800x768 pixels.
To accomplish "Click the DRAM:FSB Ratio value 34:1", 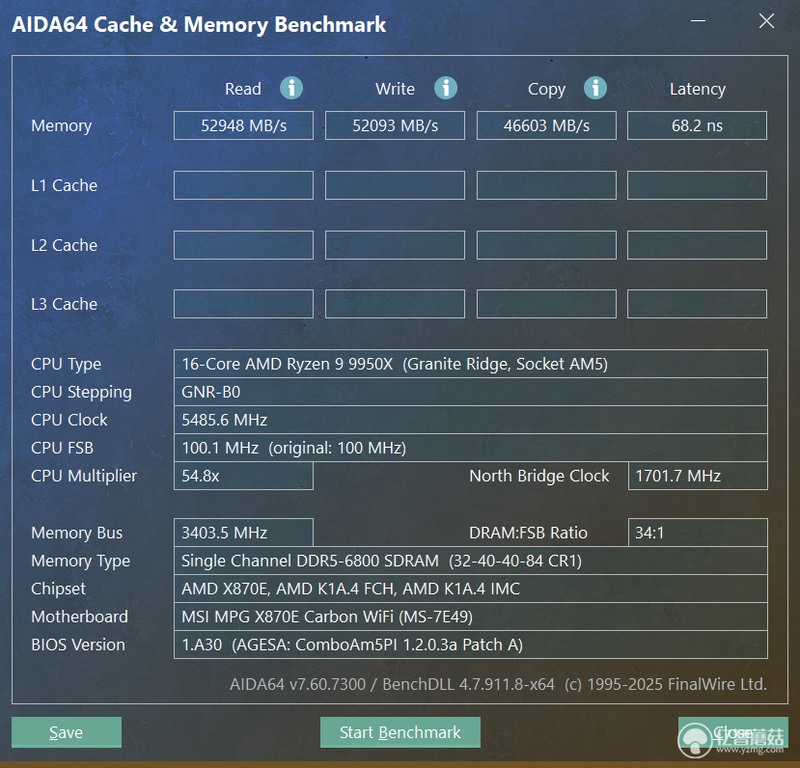I will tap(697, 533).
